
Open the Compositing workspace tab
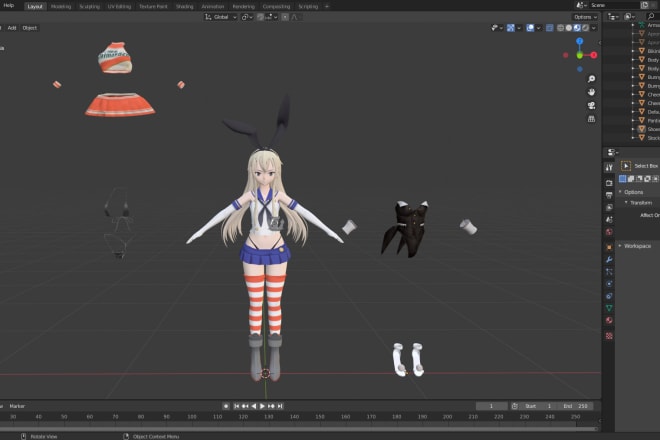click(x=276, y=6)
